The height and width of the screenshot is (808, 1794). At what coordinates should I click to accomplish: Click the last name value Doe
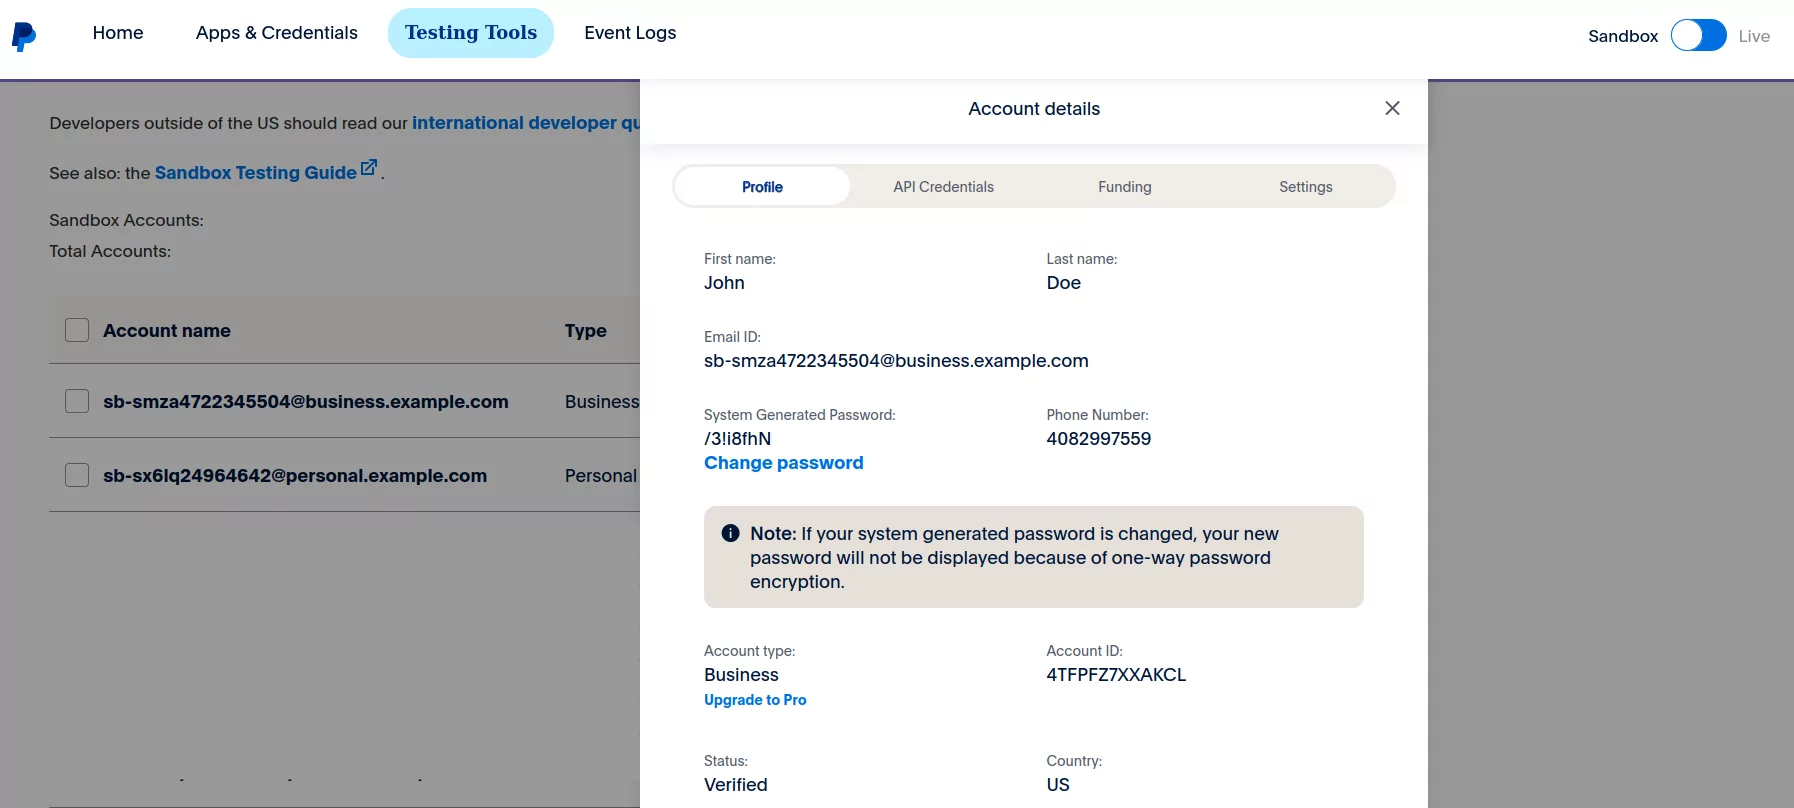(1064, 283)
